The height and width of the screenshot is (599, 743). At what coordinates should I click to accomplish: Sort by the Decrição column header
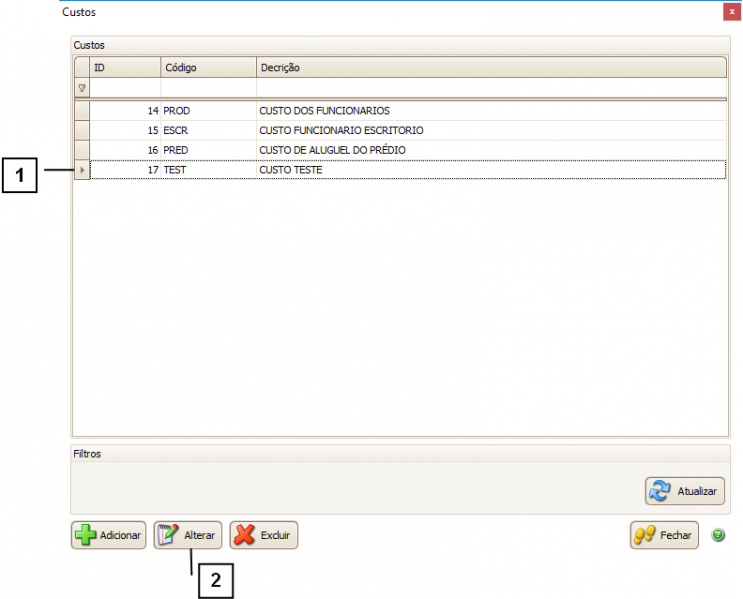490,68
